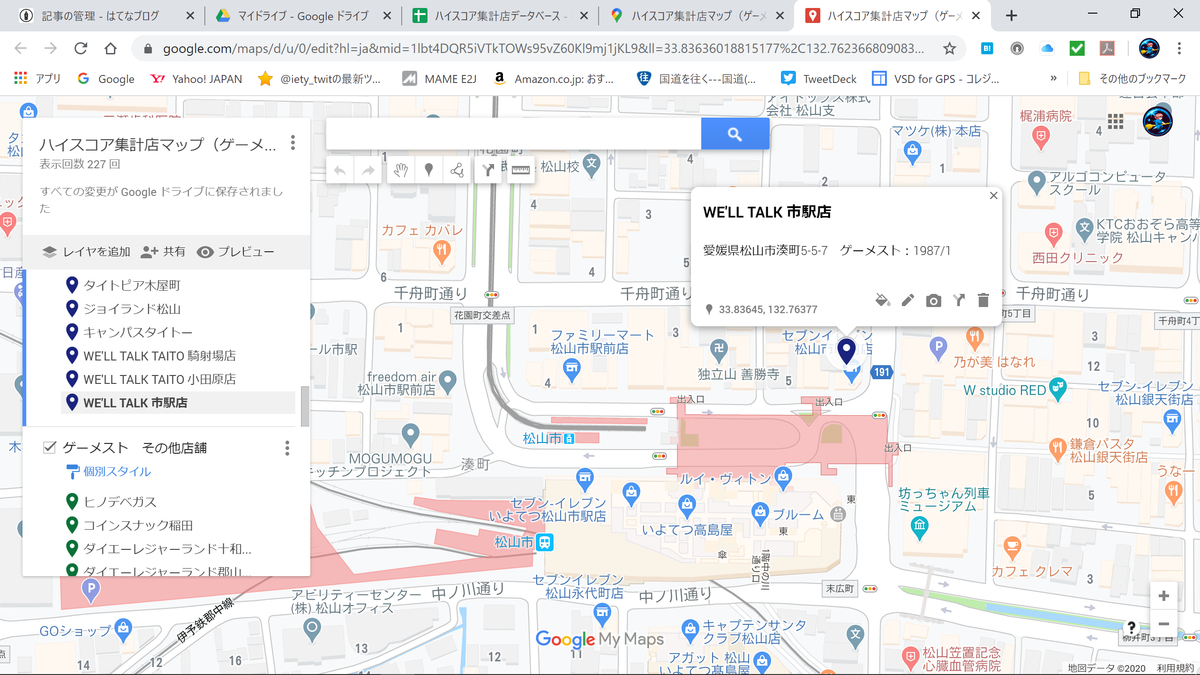Open a new browser tab

click(1011, 15)
